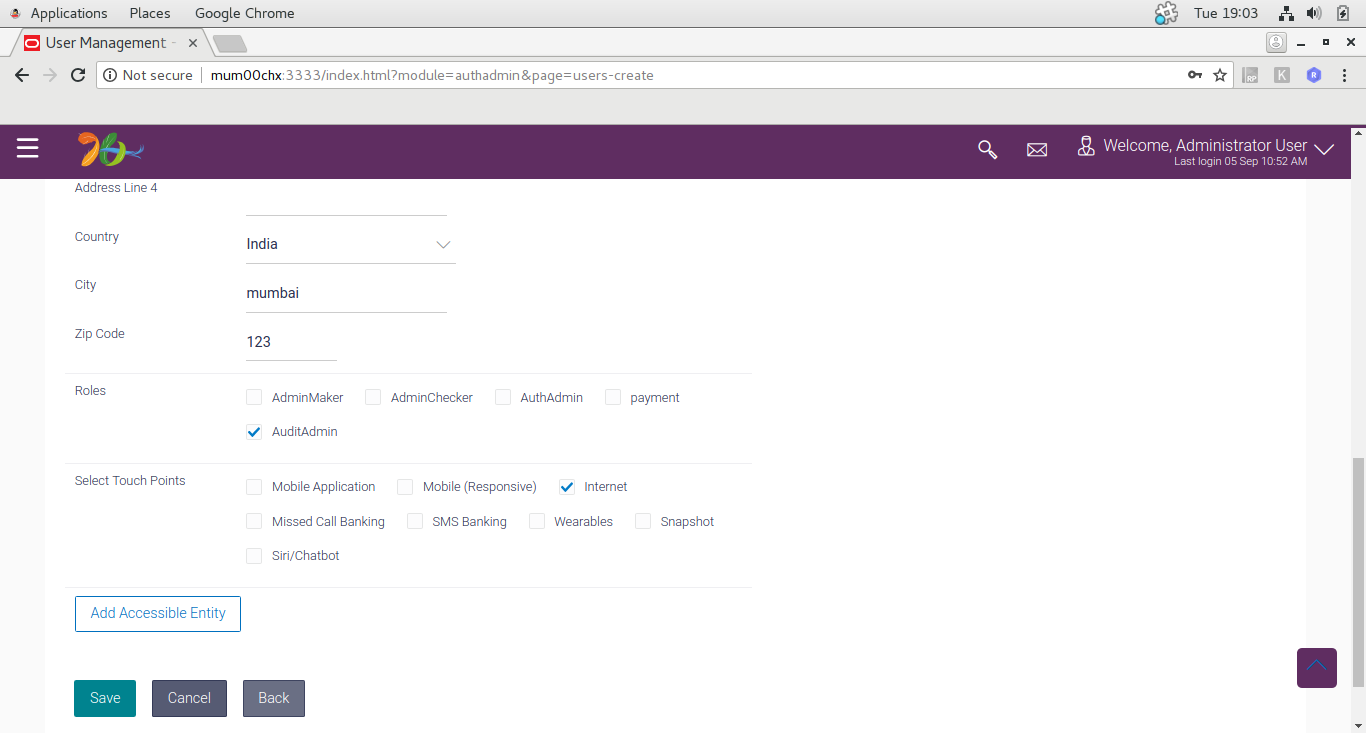Viewport: 1366px width, 733px height.
Task: Open search with magnifier icon
Action: coord(987,150)
